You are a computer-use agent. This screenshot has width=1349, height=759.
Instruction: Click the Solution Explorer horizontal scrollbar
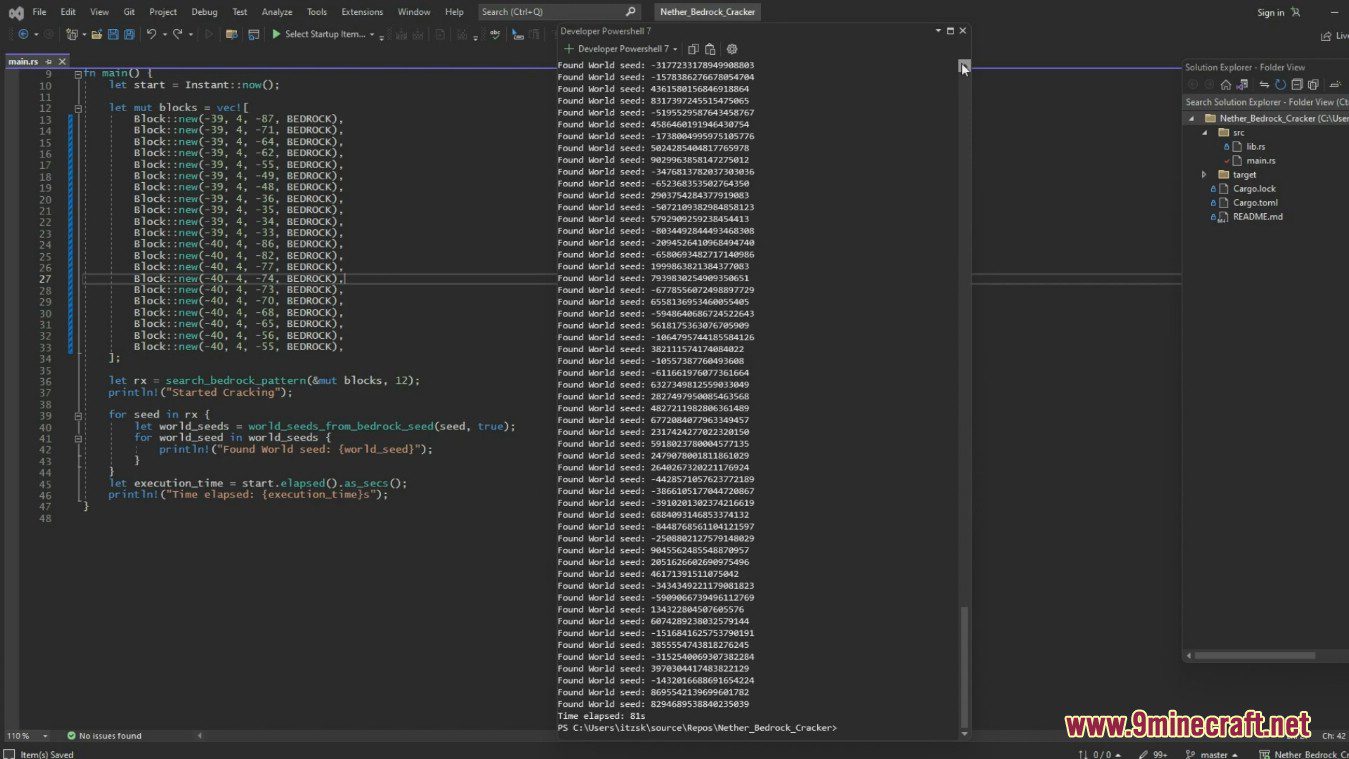tap(1254, 656)
